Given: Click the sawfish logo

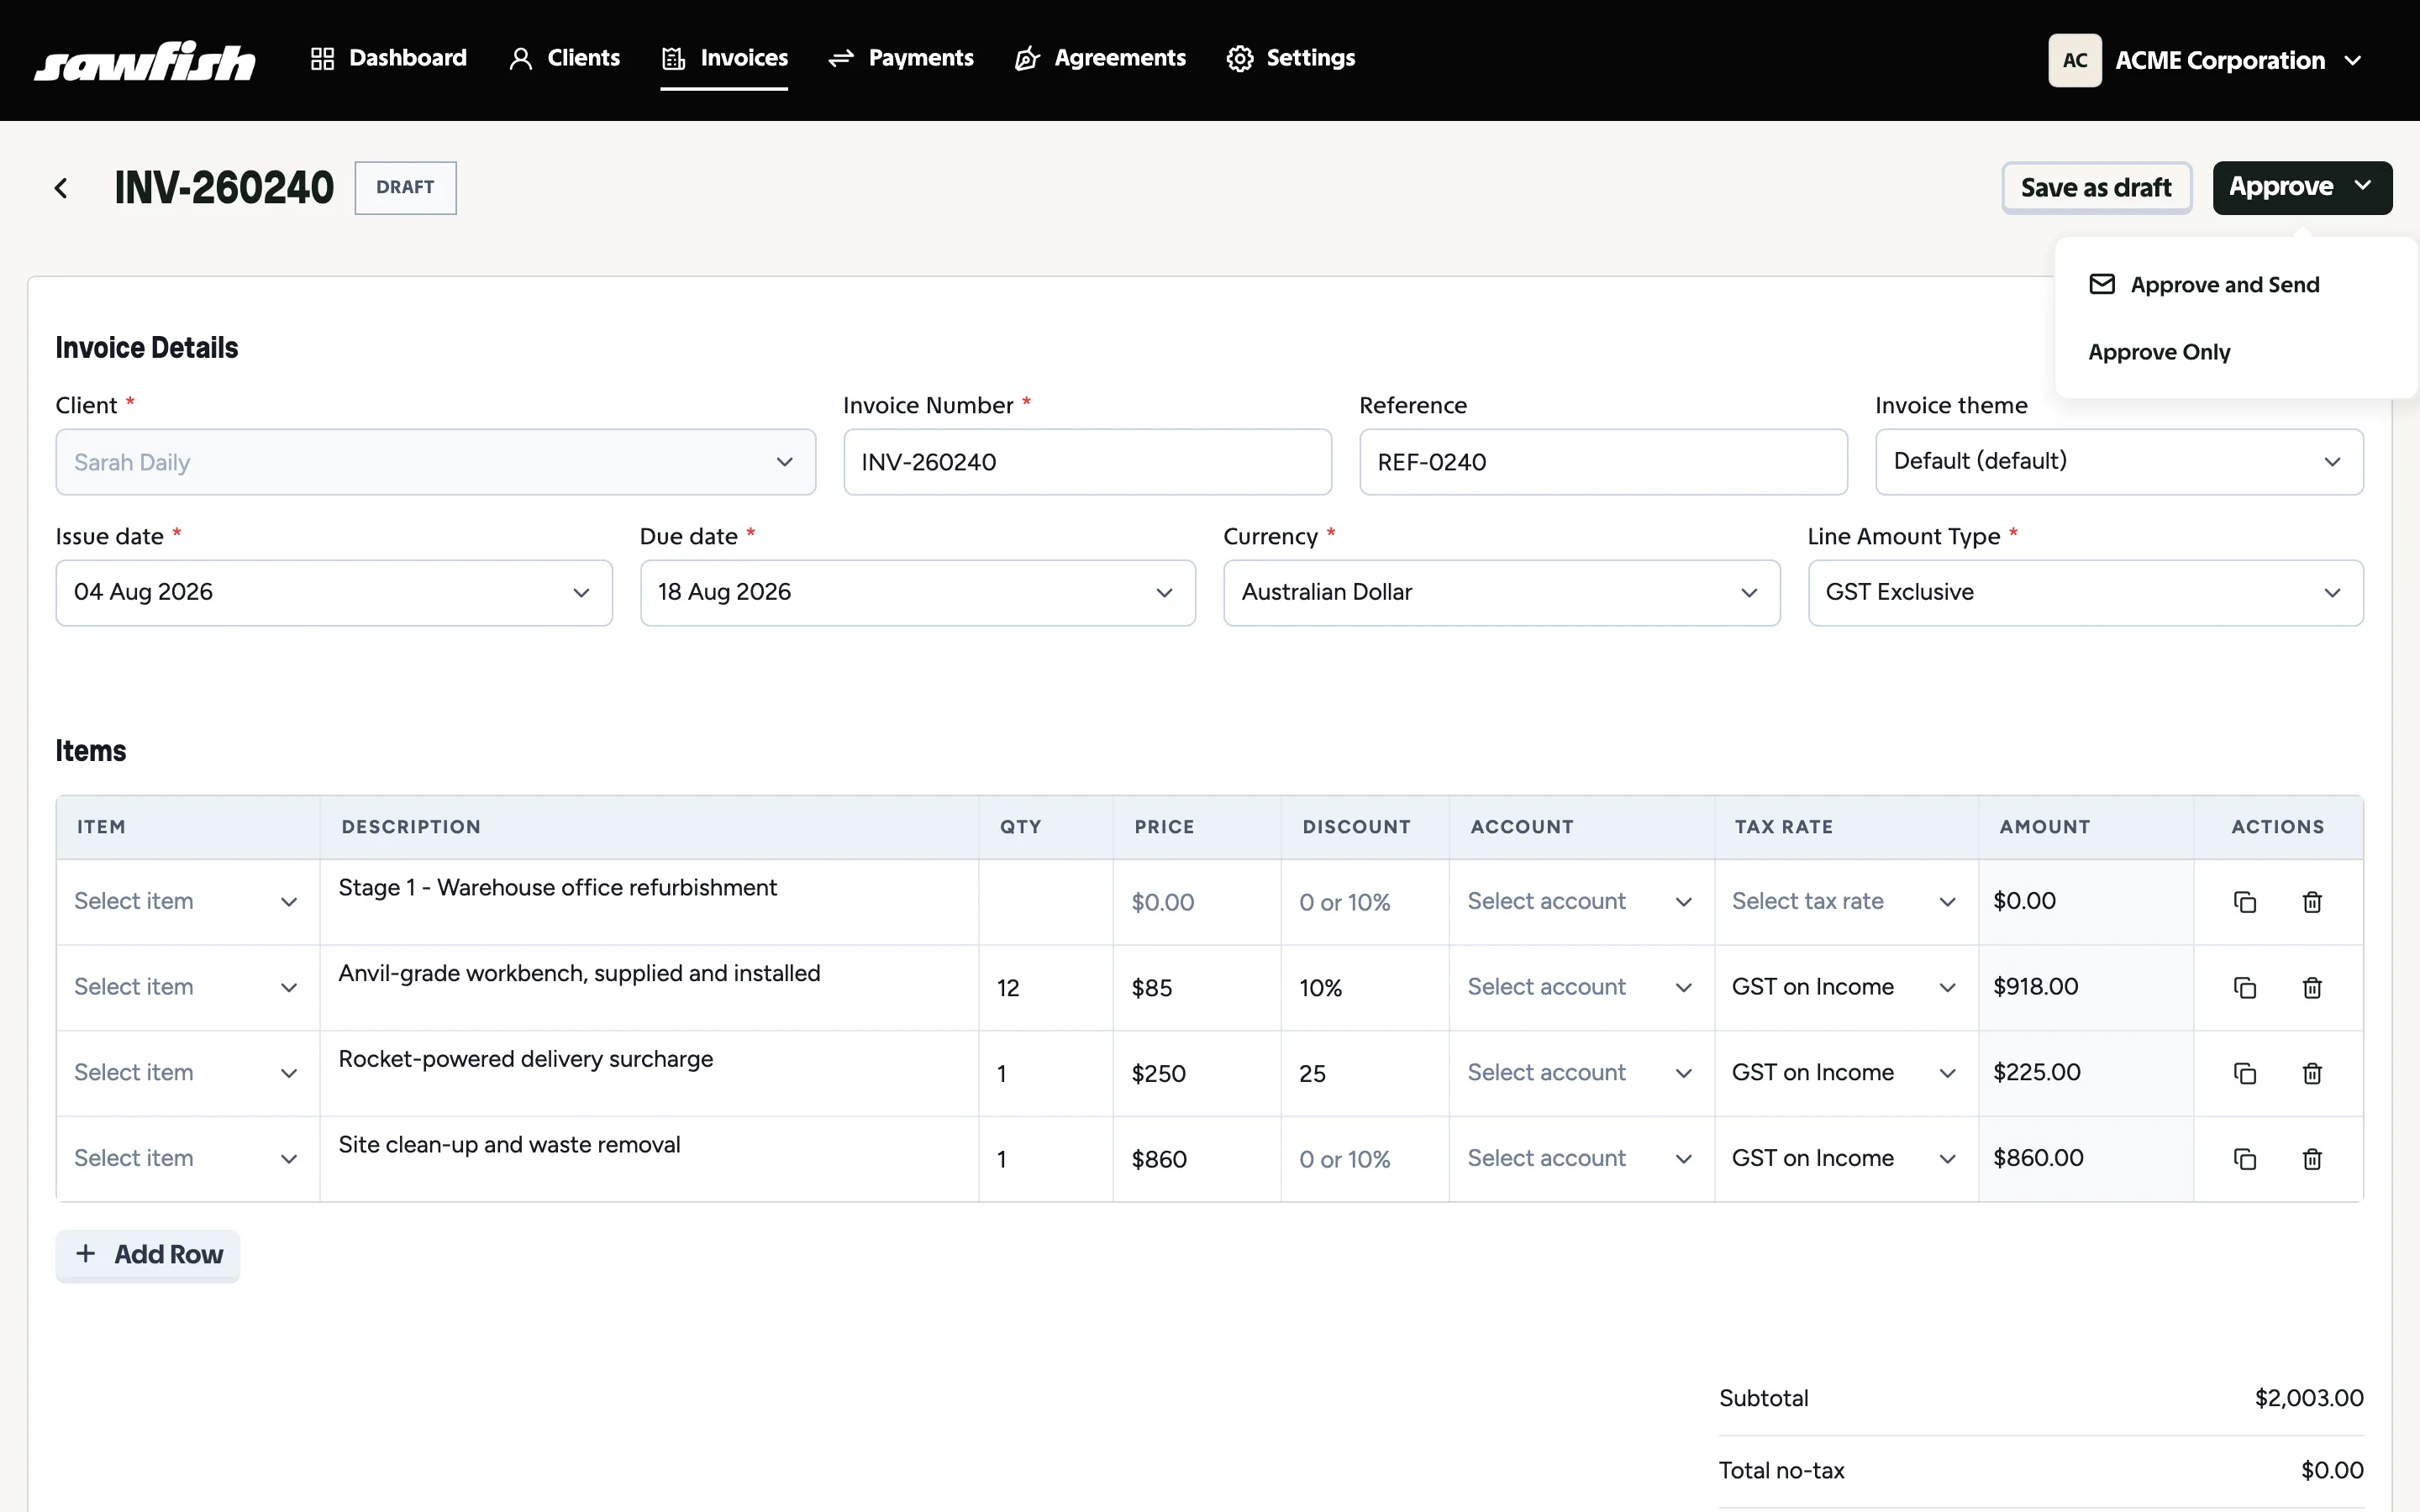Looking at the screenshot, I should point(145,61).
